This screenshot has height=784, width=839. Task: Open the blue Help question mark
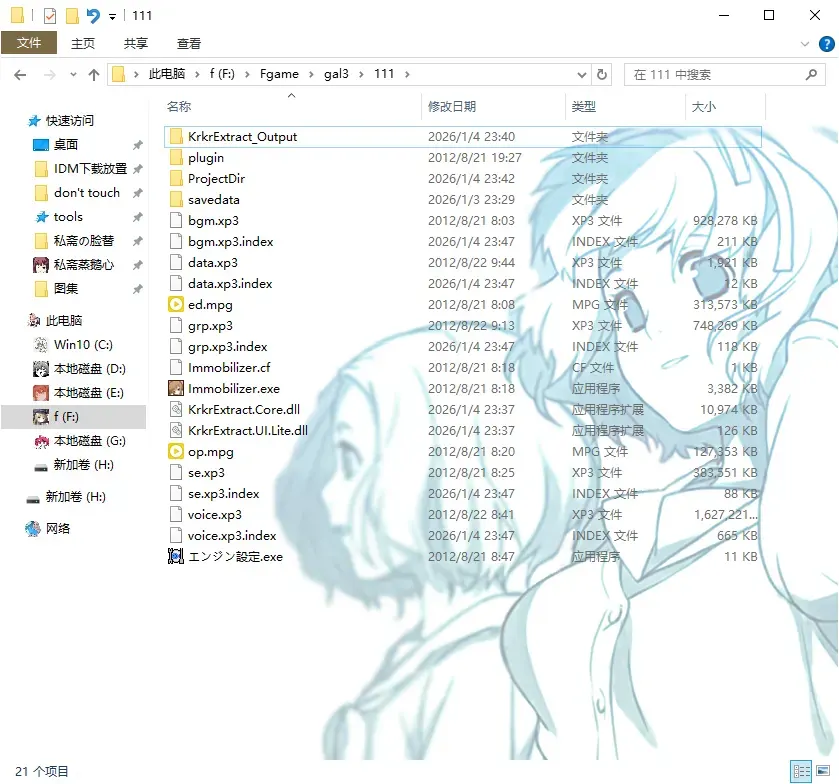point(827,44)
